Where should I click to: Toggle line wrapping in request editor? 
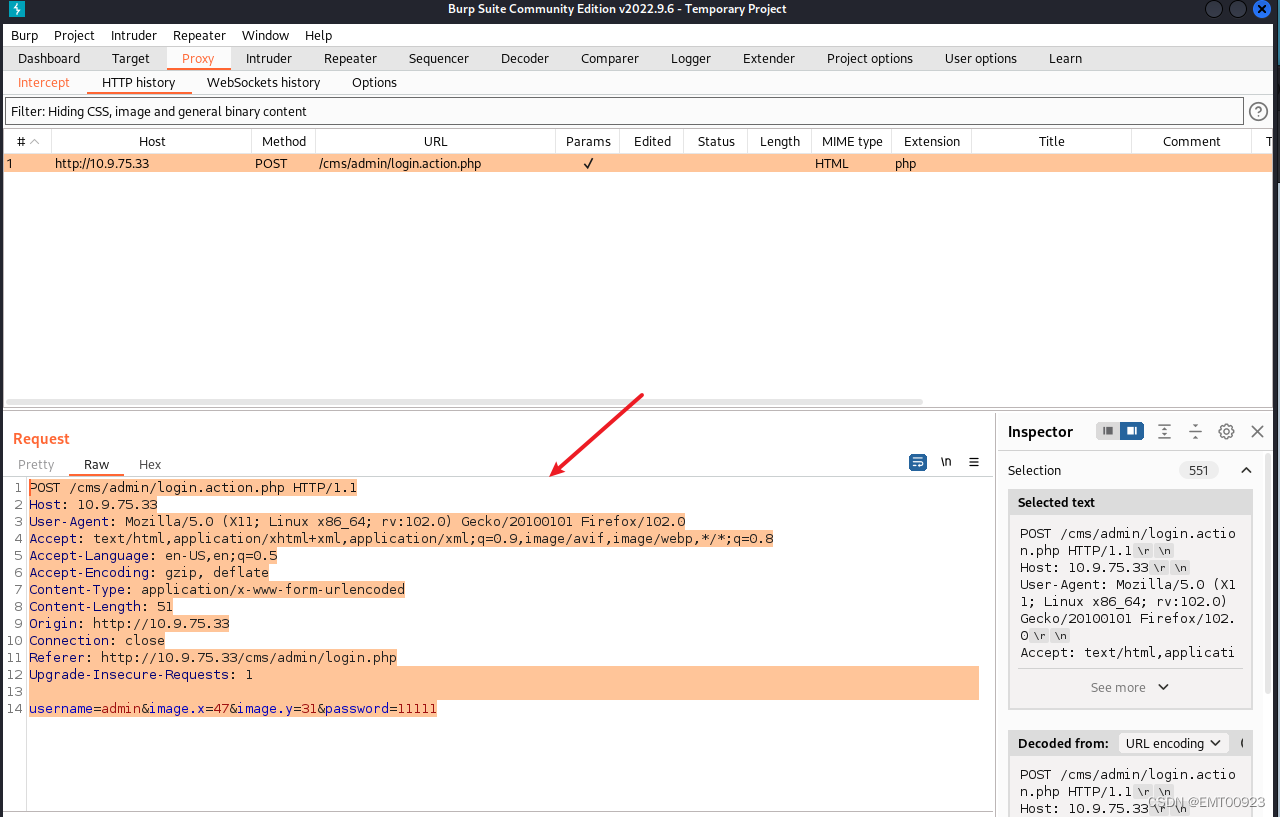click(x=917, y=462)
